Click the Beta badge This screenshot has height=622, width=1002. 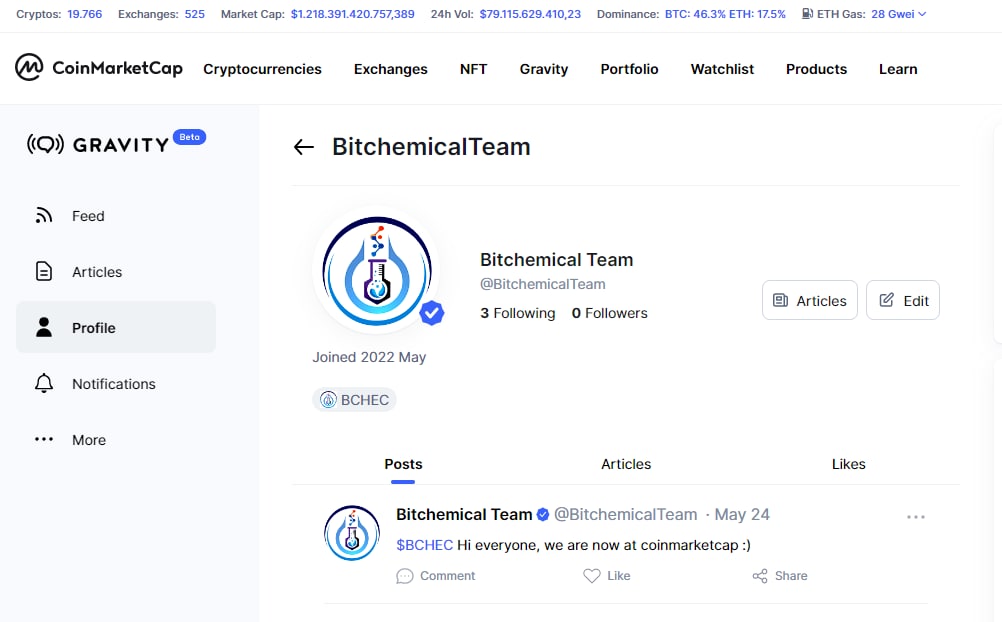pos(189,137)
